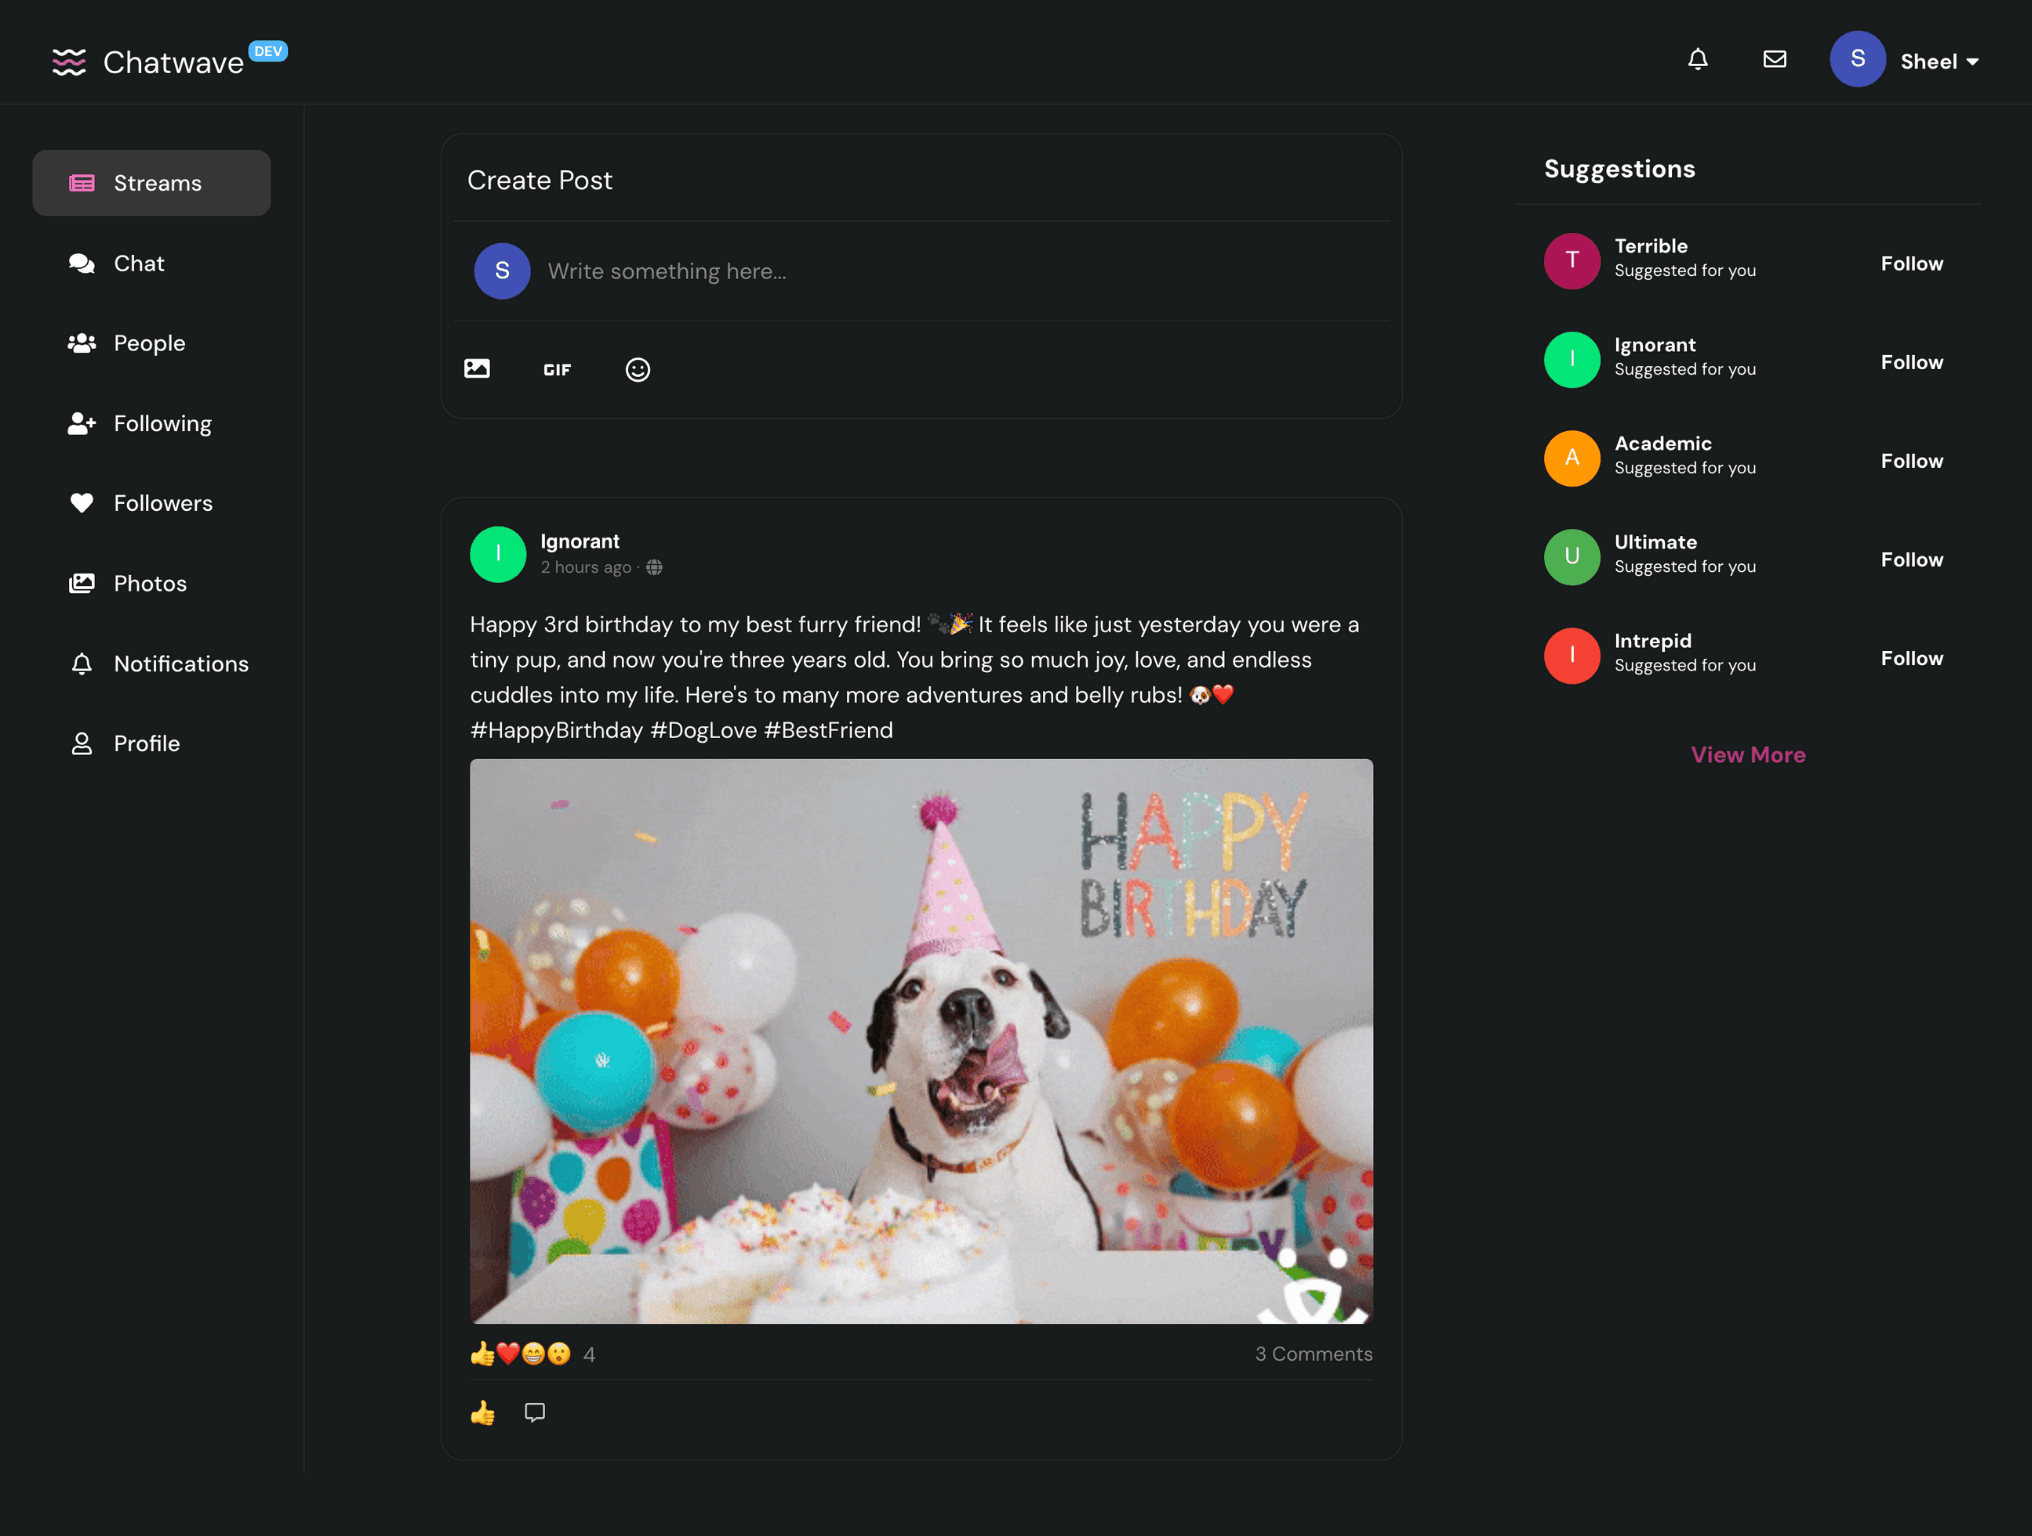2032x1536 pixels.
Task: Click Ultimate's avatar in Suggestions
Action: point(1572,557)
